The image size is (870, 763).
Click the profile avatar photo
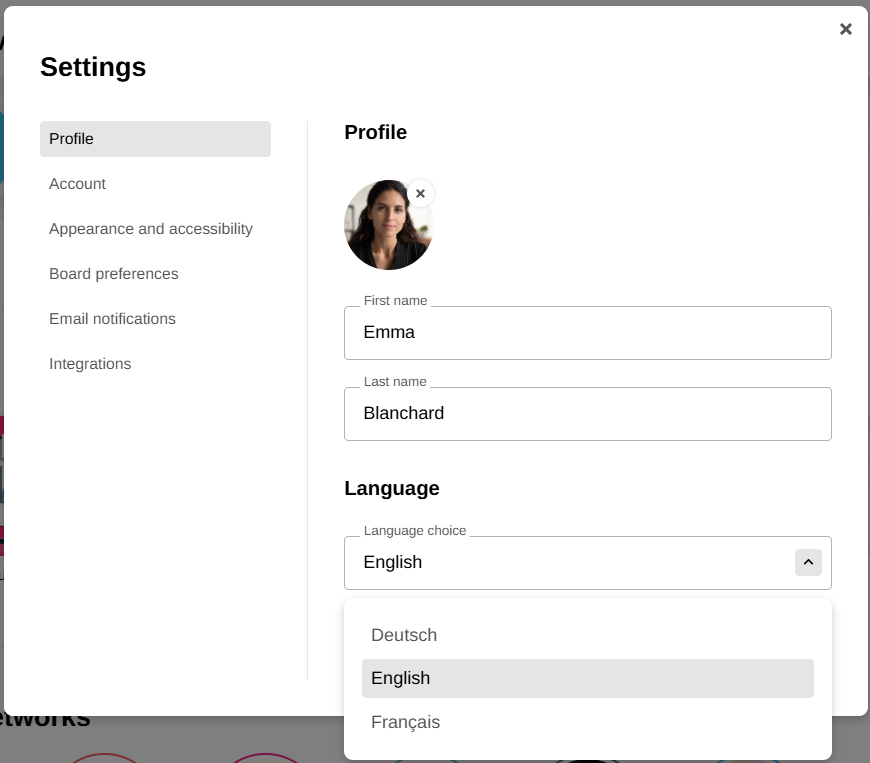[387, 226]
